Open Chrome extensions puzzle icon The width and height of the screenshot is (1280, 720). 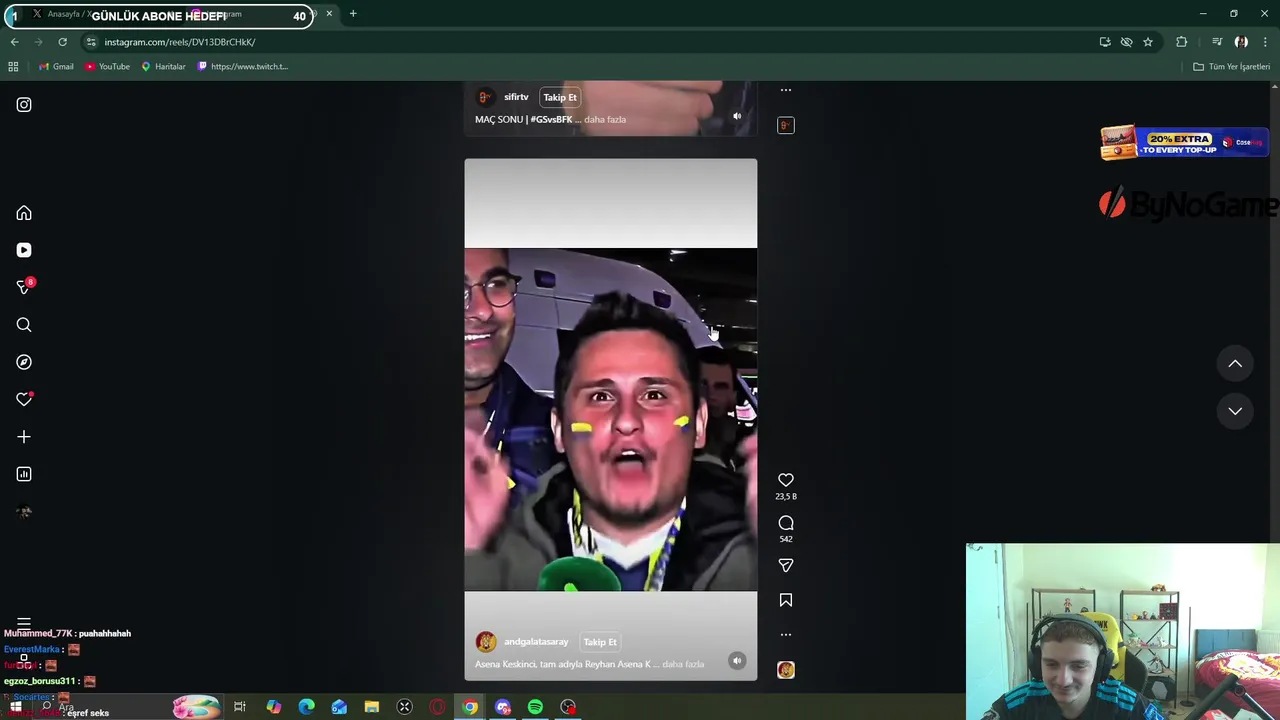[1182, 42]
